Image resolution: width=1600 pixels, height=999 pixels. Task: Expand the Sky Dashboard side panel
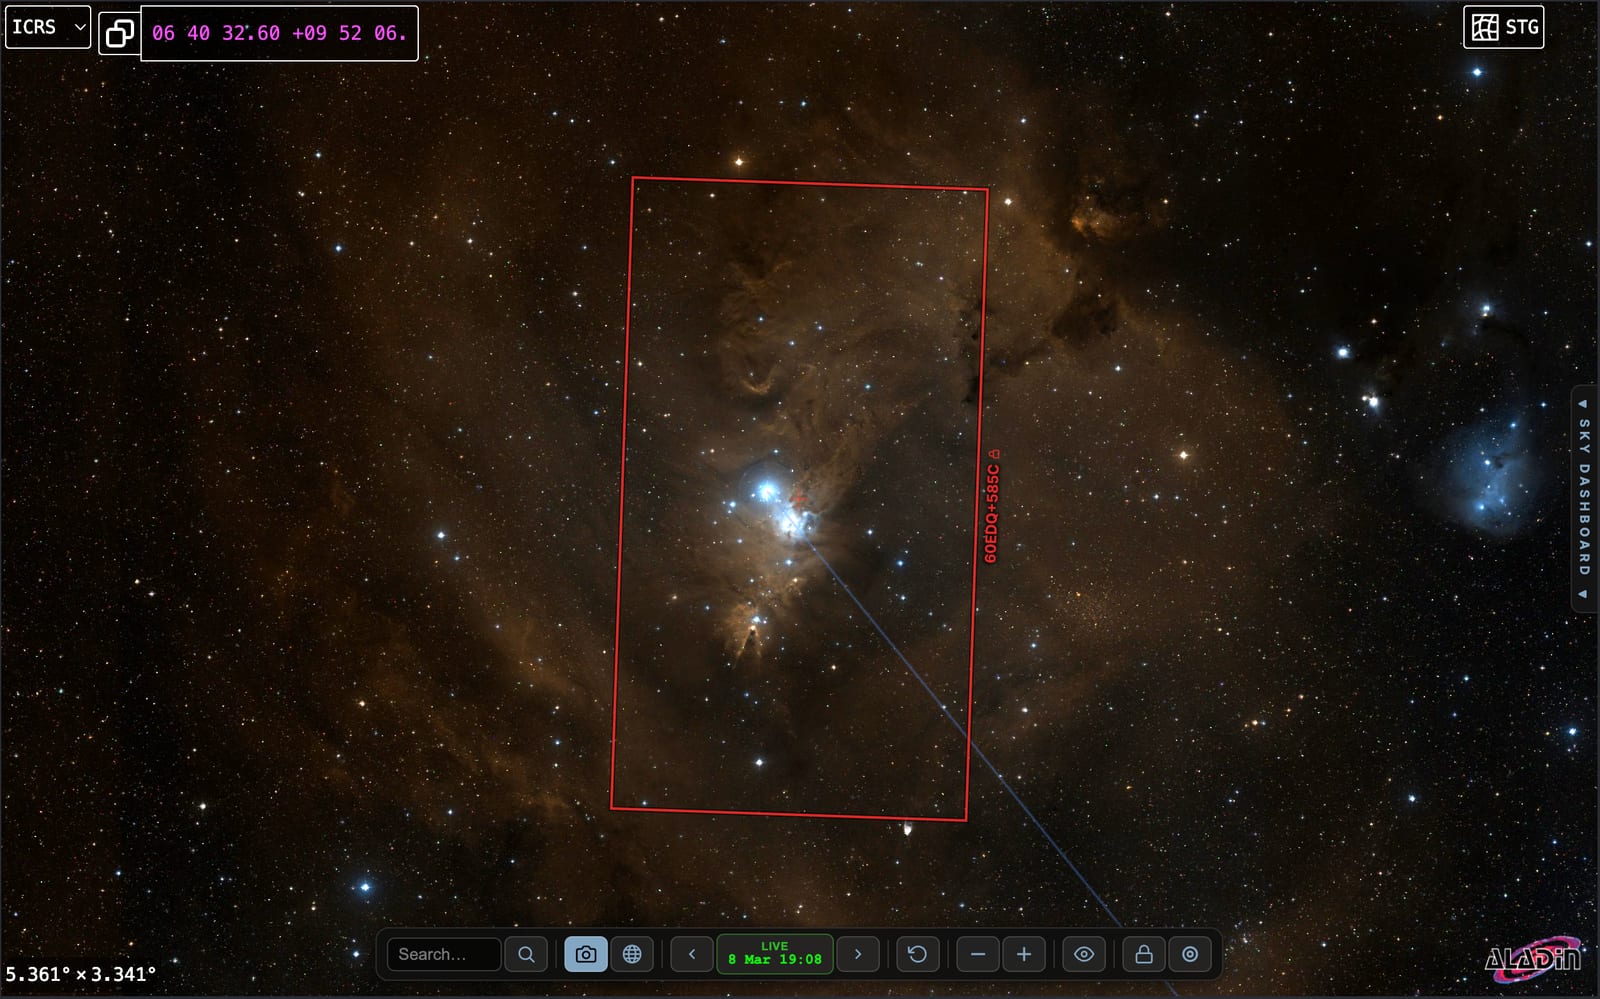pyautogui.click(x=1584, y=499)
